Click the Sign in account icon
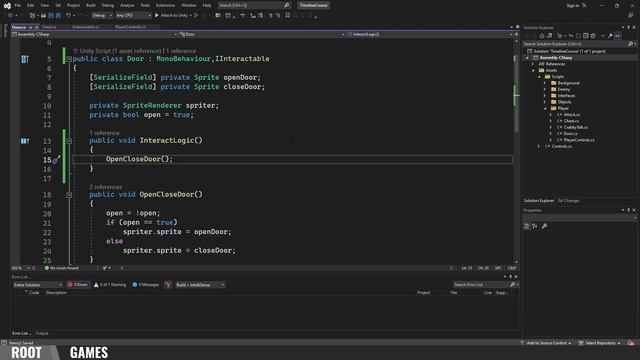Screen dimensions: 640x360 click(x=584, y=5)
